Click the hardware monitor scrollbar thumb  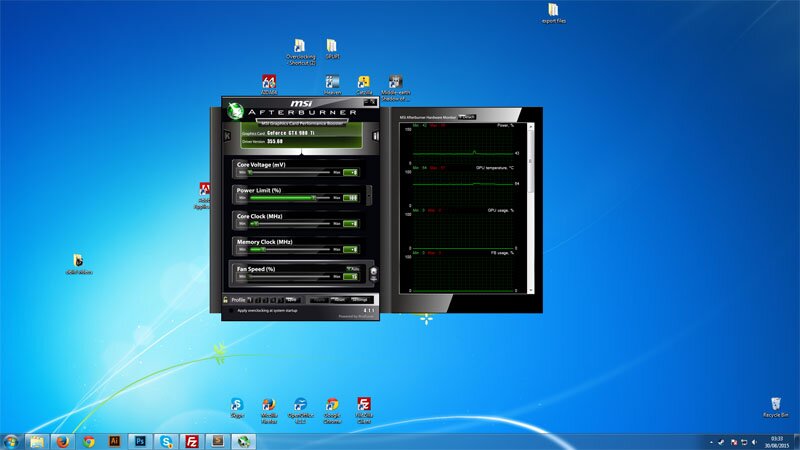click(530, 161)
